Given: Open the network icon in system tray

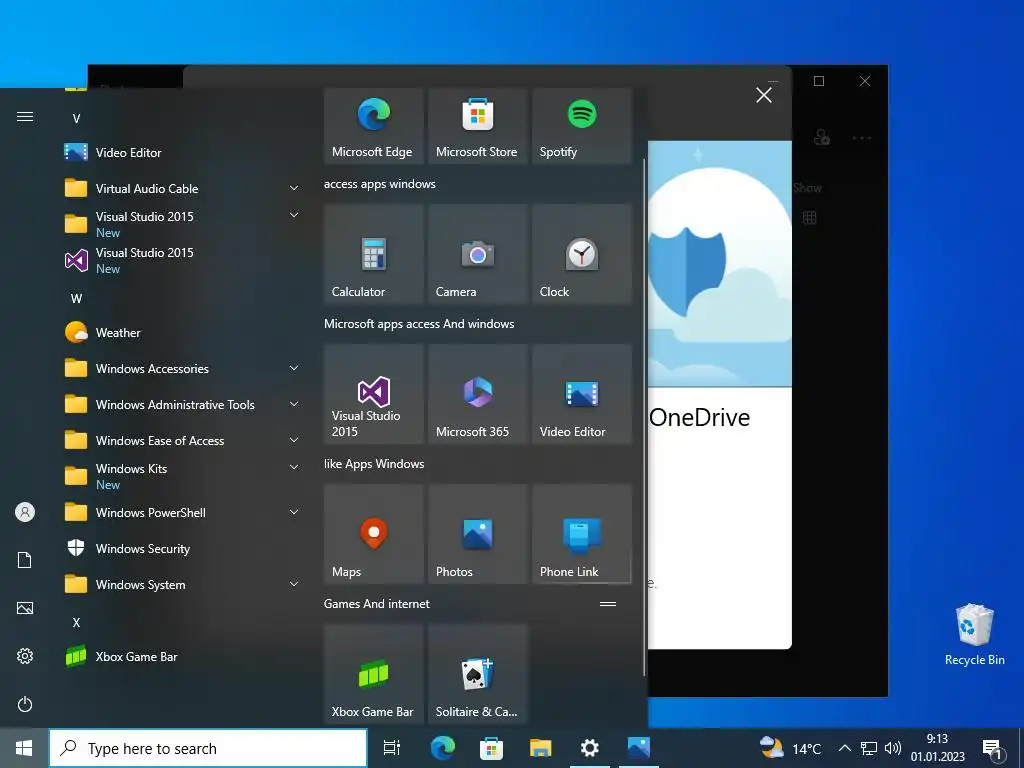Looking at the screenshot, I should pyautogui.click(x=869, y=748).
